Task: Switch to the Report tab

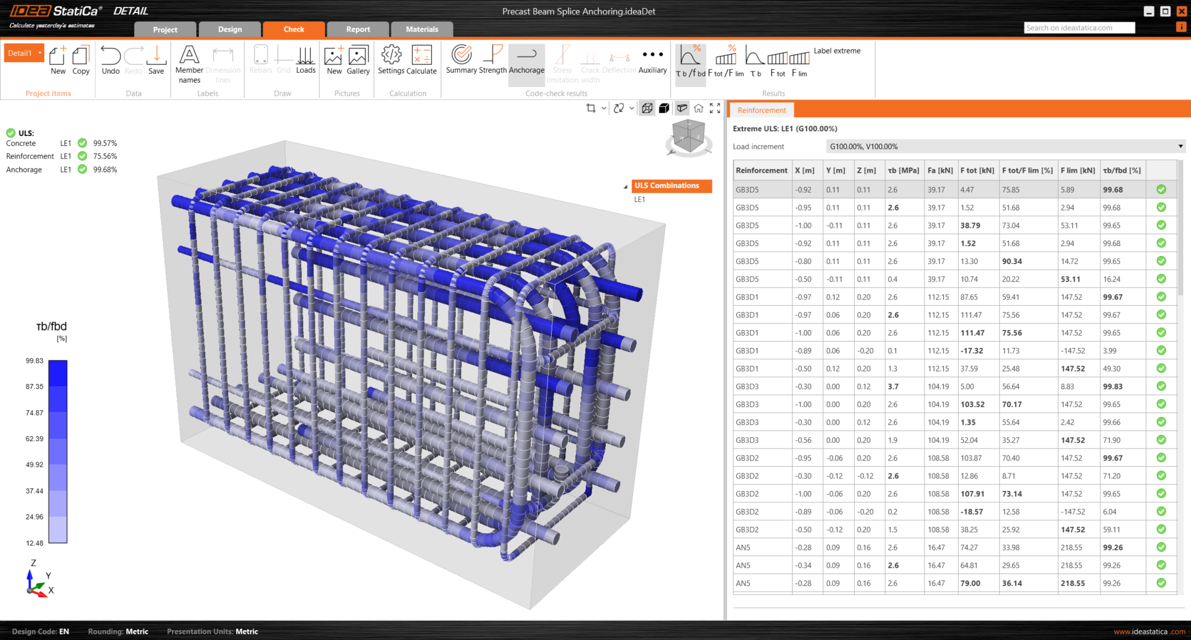Action: pos(357,29)
